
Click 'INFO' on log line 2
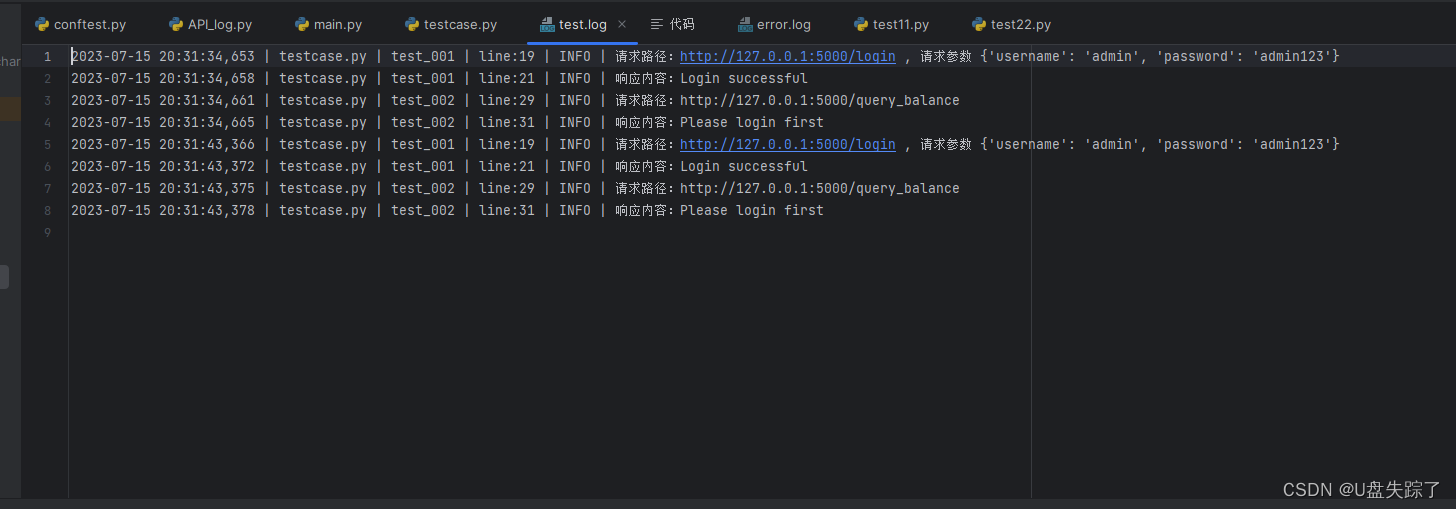(x=575, y=79)
